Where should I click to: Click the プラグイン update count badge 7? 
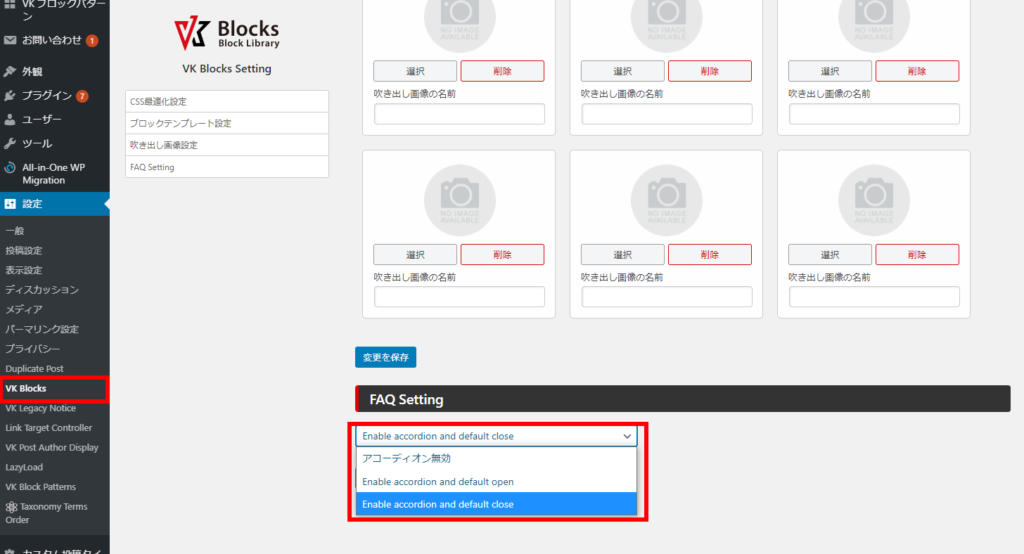82,96
